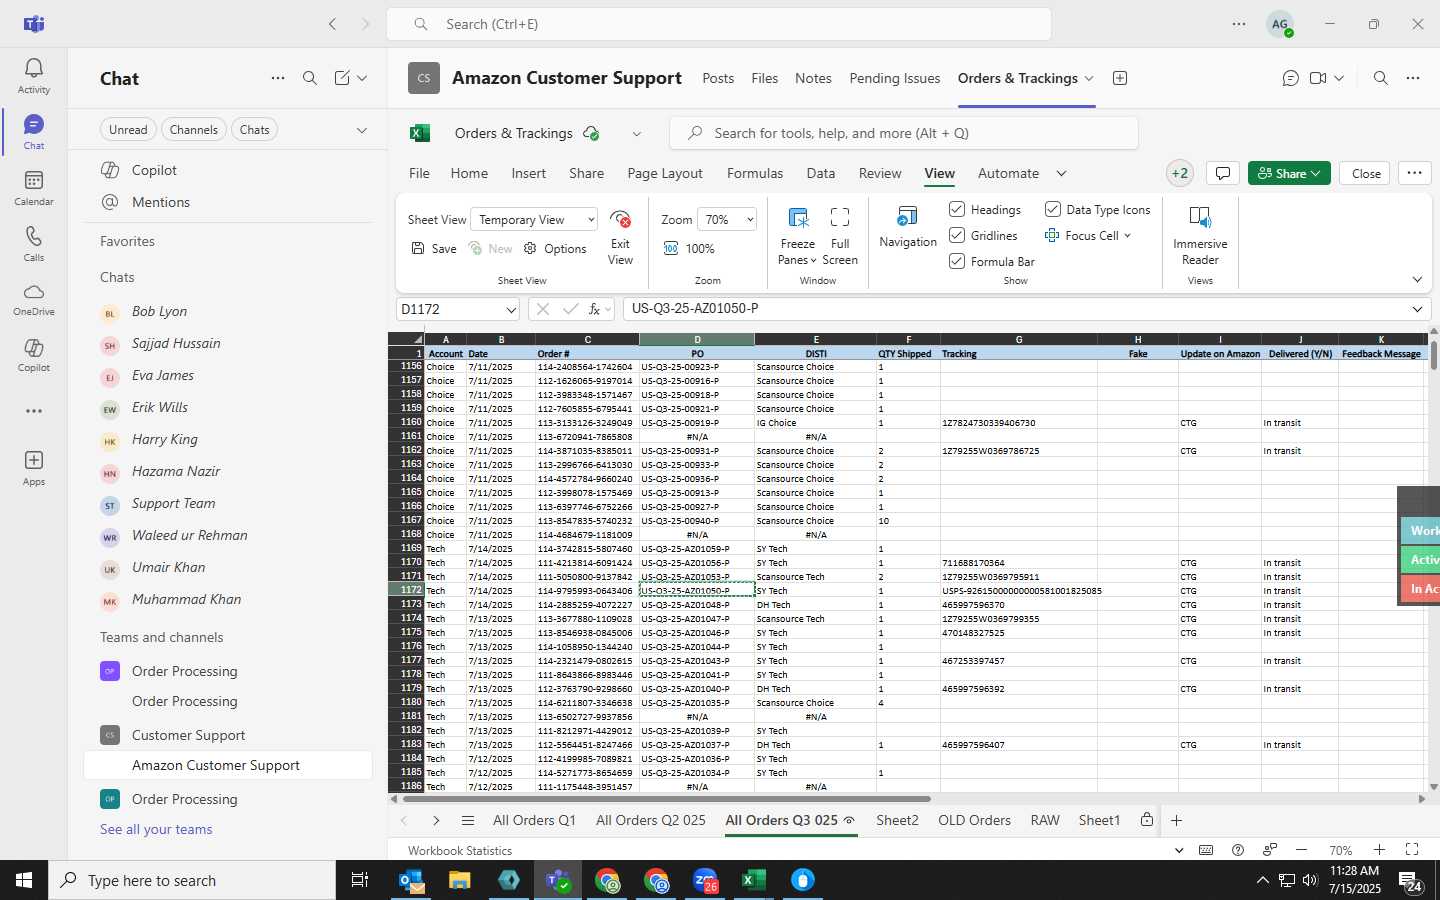Open the Zoom percentage dropdown

coord(727,220)
